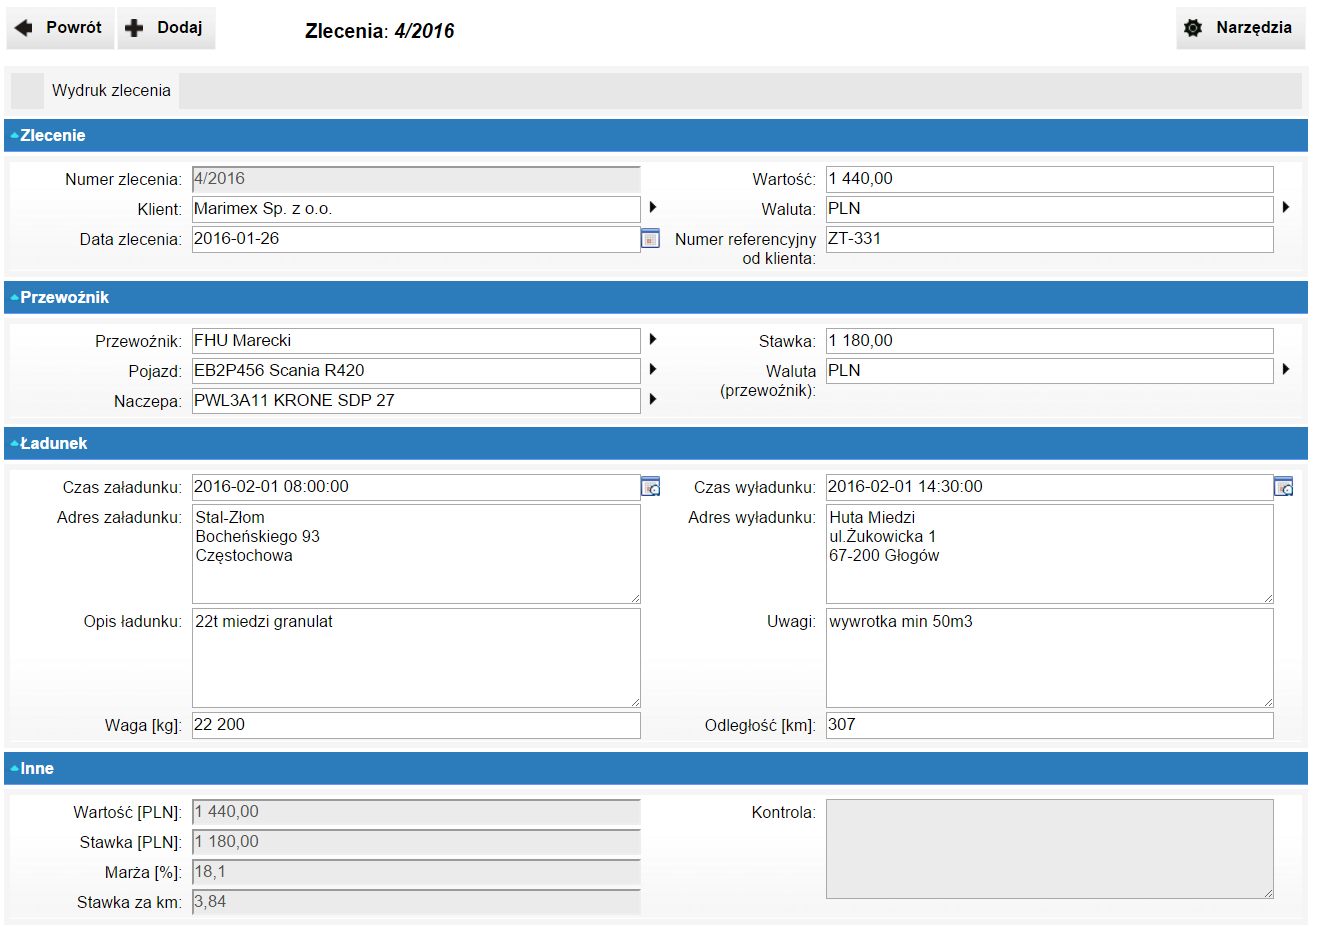Open the Naczepa selection arrow
The width and height of the screenshot is (1321, 926).
[652, 400]
